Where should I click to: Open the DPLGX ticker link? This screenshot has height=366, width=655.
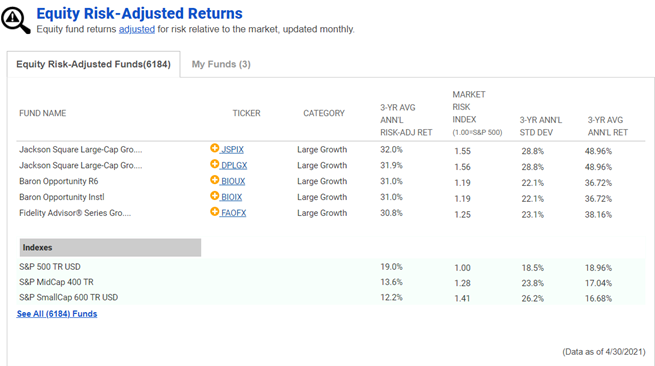click(234, 165)
